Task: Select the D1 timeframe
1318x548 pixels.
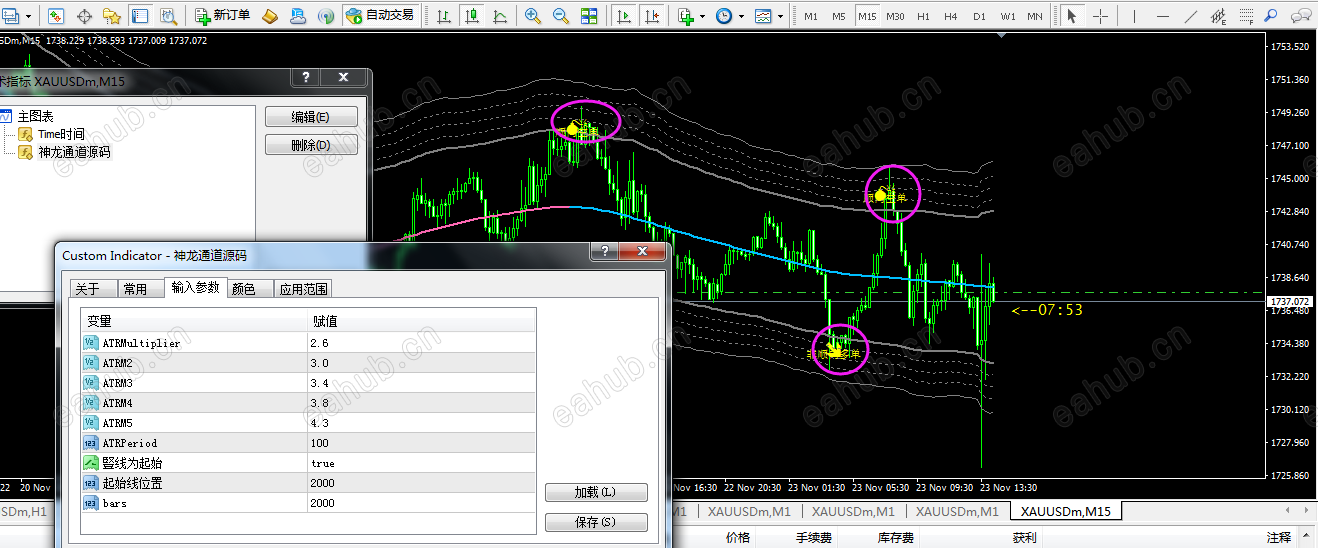Action: 979,16
